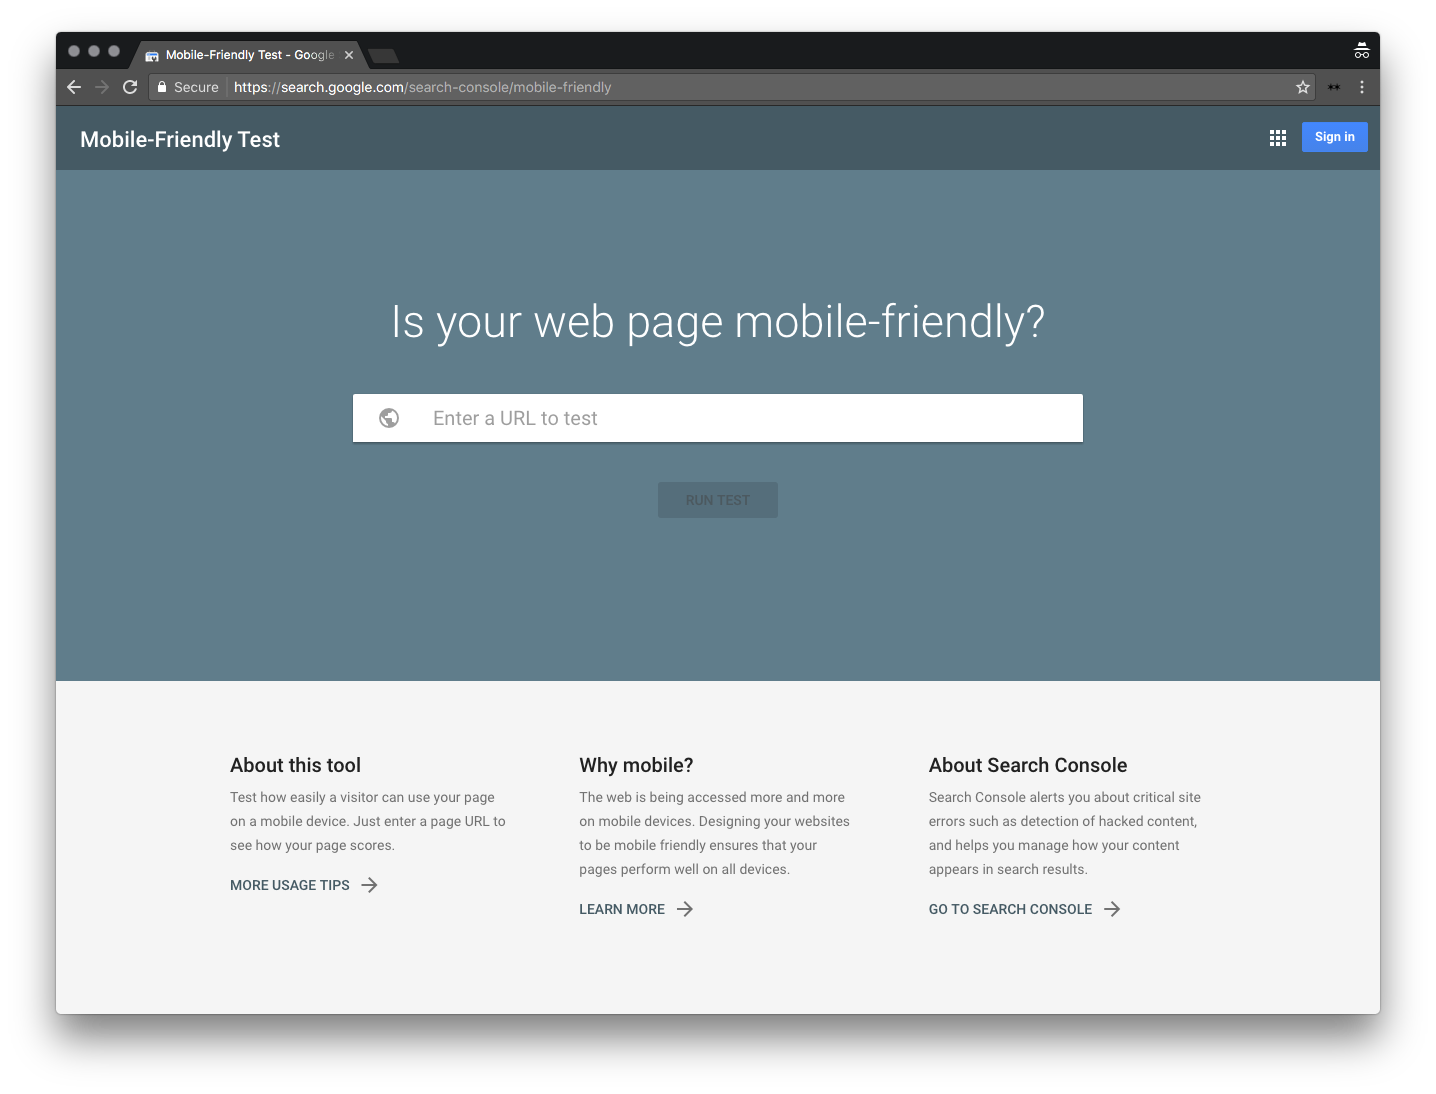The height and width of the screenshot is (1094, 1436).
Task: Close the Mobile-Friendly Test tab
Action: pyautogui.click(x=349, y=55)
